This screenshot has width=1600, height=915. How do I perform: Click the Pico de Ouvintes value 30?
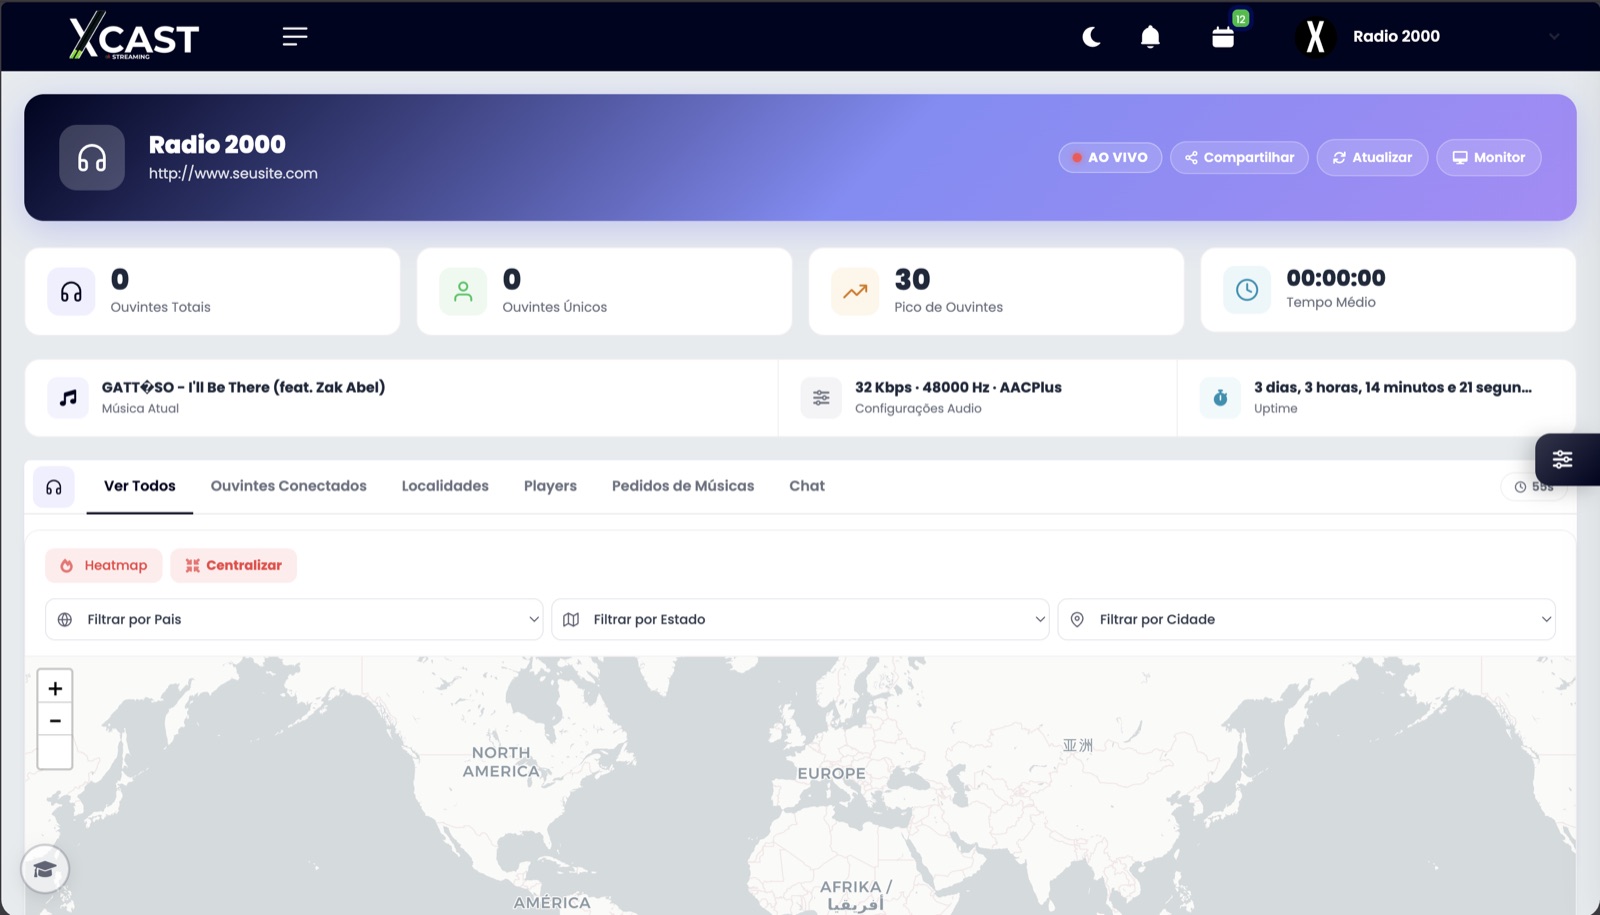[912, 279]
